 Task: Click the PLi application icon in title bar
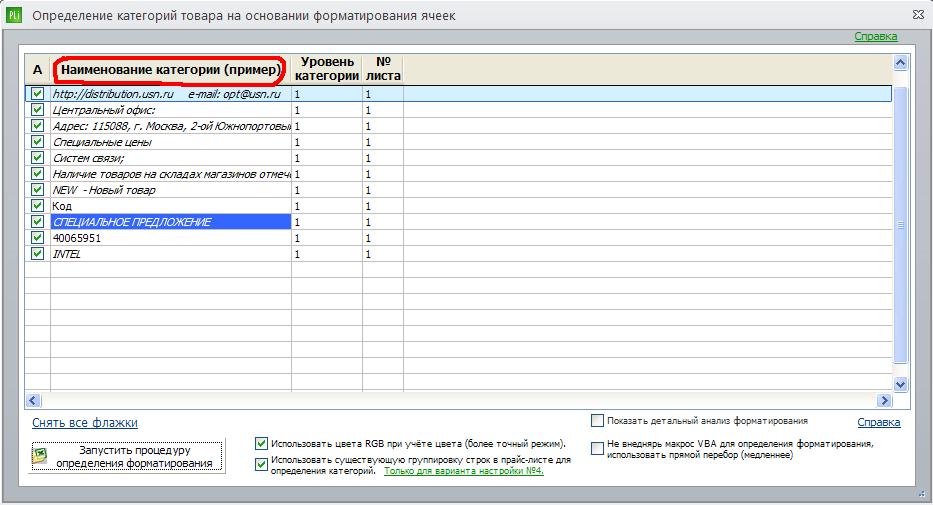[13, 15]
